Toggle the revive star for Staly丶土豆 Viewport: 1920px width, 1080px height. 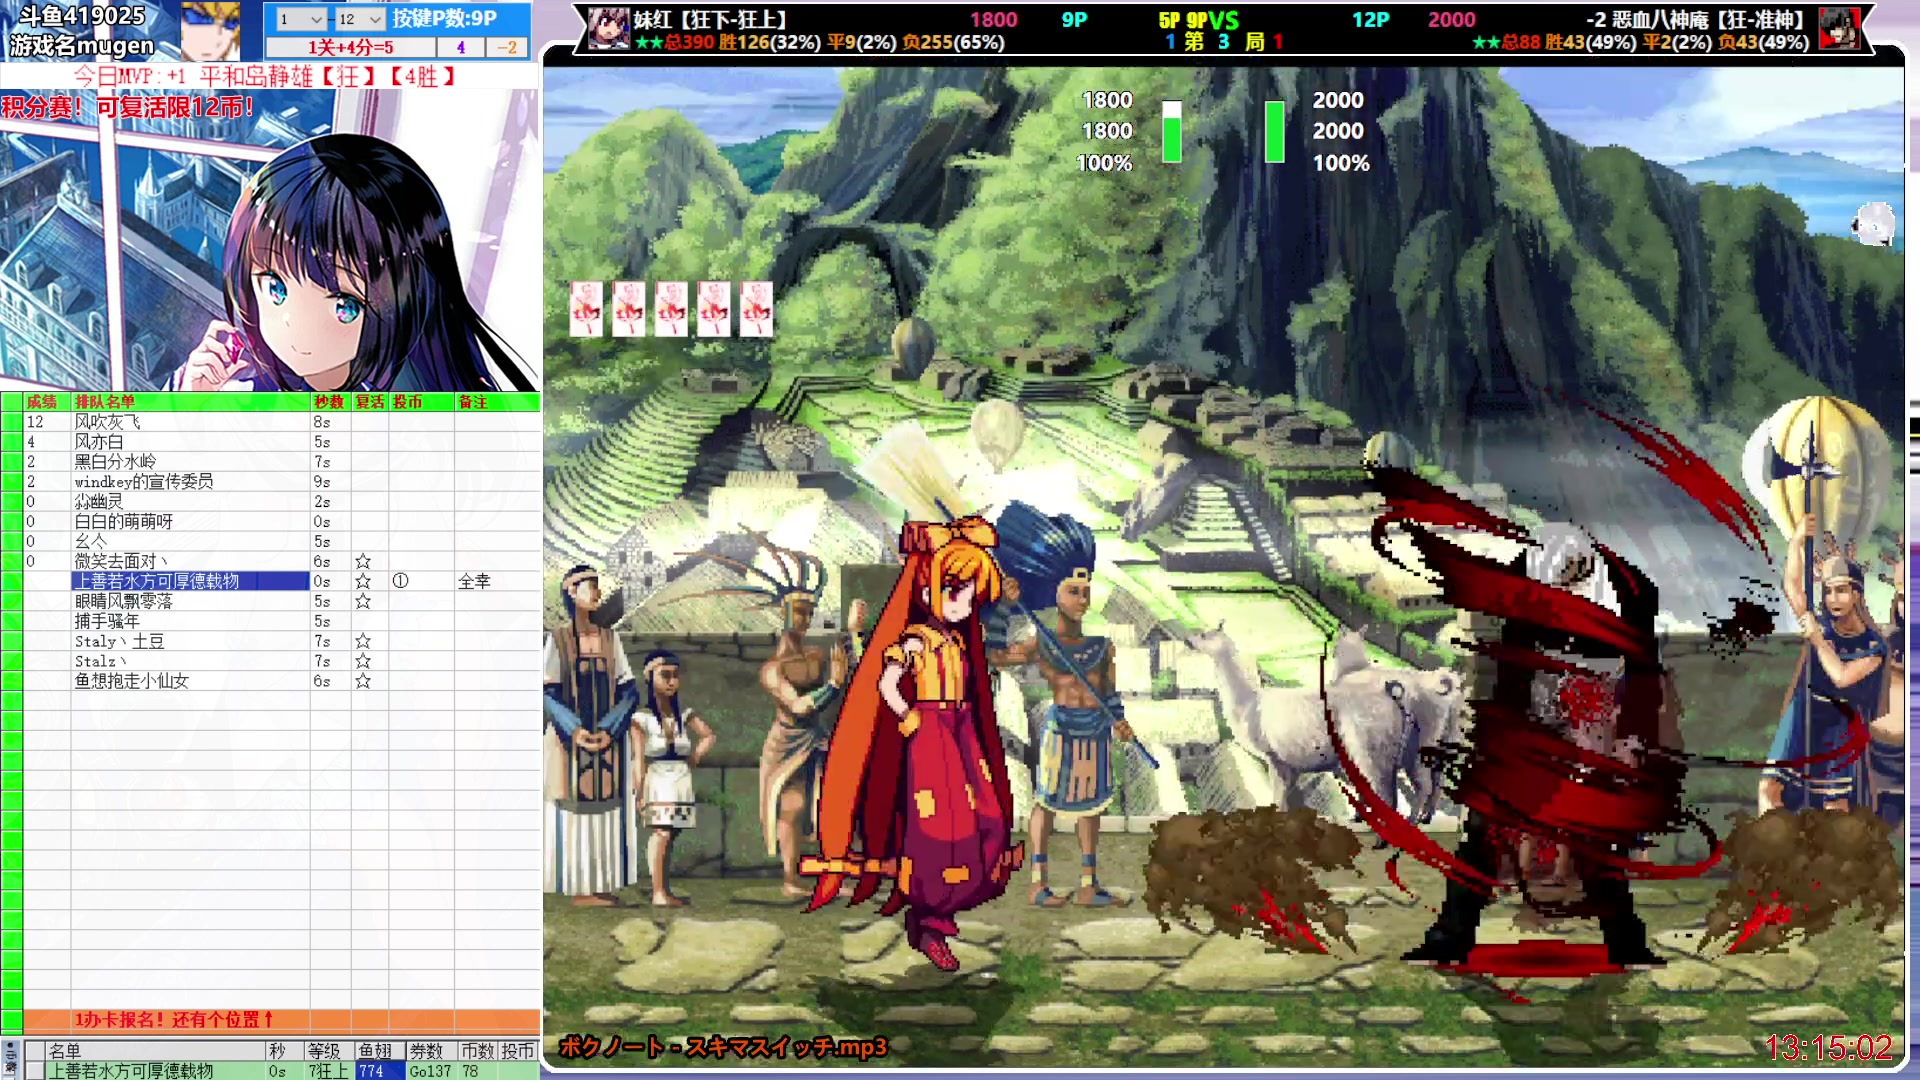coord(363,641)
